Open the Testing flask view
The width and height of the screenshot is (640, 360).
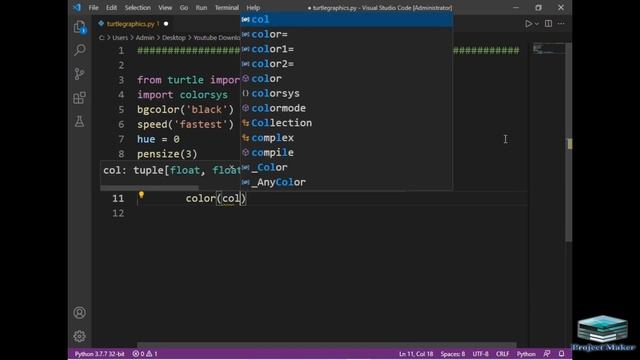[x=80, y=121]
